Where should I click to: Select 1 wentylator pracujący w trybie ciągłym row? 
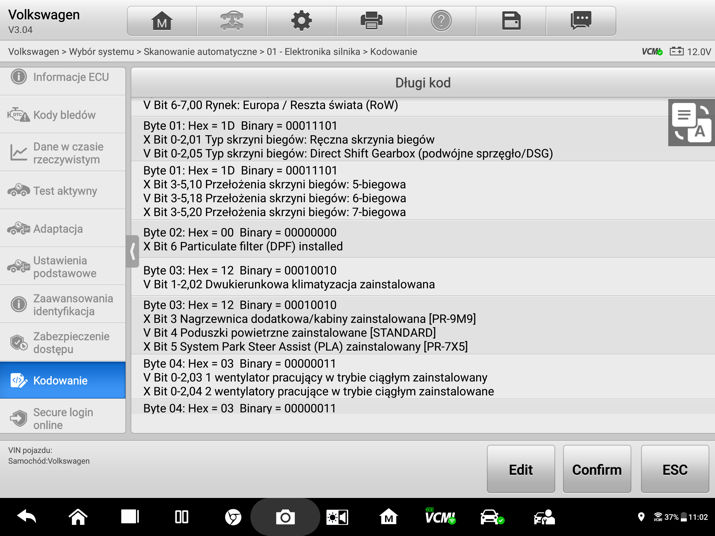pos(315,378)
